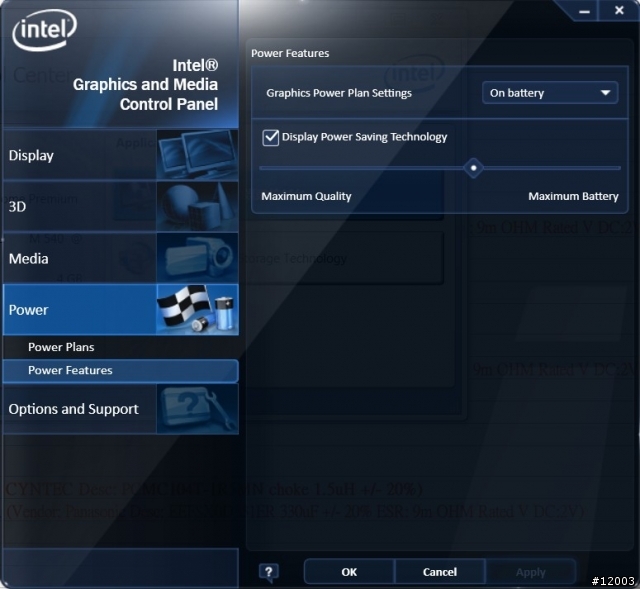Click the question mark help icon

tap(269, 572)
